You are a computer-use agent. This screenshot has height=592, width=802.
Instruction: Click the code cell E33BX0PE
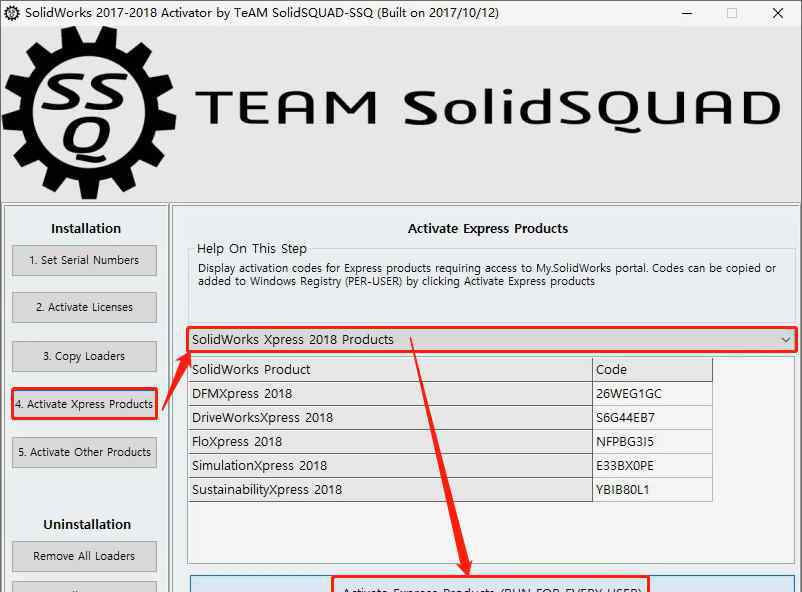click(x=652, y=466)
